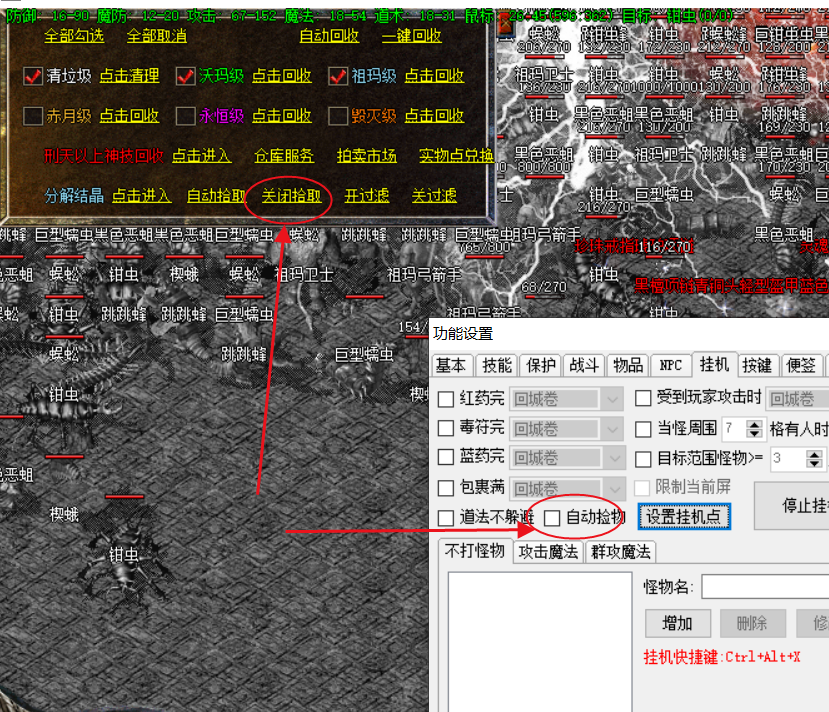The image size is (829, 712).
Task: Click the 设置挂机点 button
Action: point(684,516)
